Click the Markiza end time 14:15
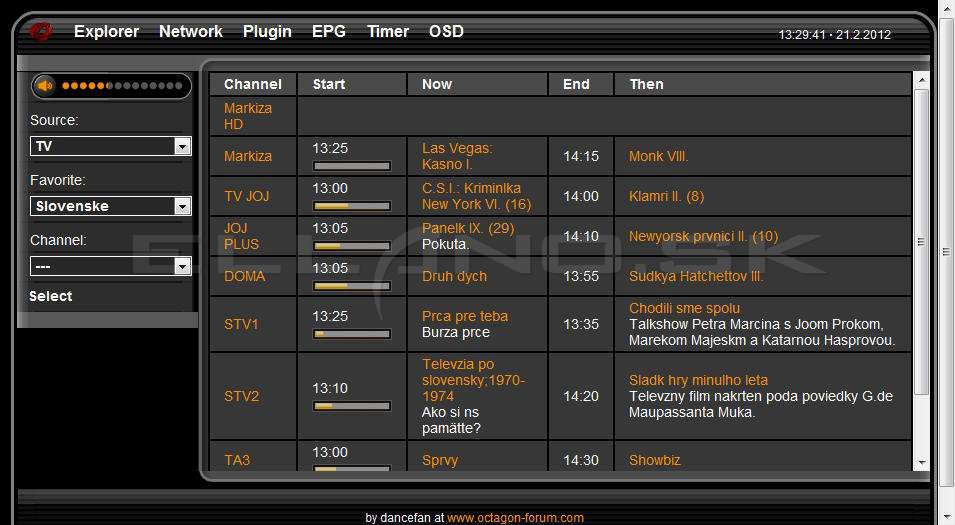Viewport: 955px width, 525px height. (x=580, y=156)
